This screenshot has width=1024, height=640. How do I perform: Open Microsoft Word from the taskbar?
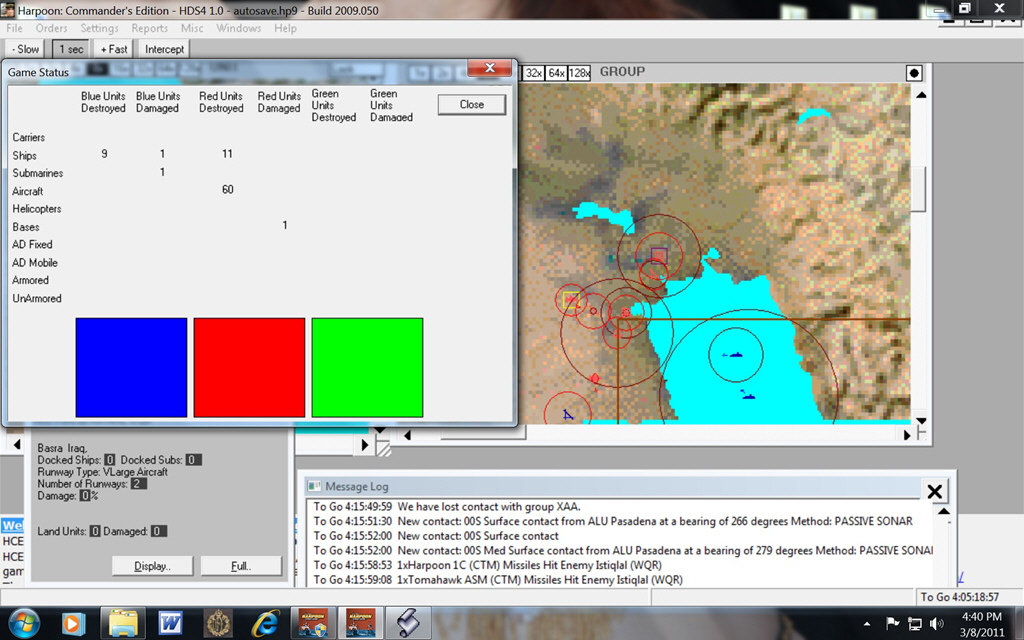pyautogui.click(x=170, y=623)
